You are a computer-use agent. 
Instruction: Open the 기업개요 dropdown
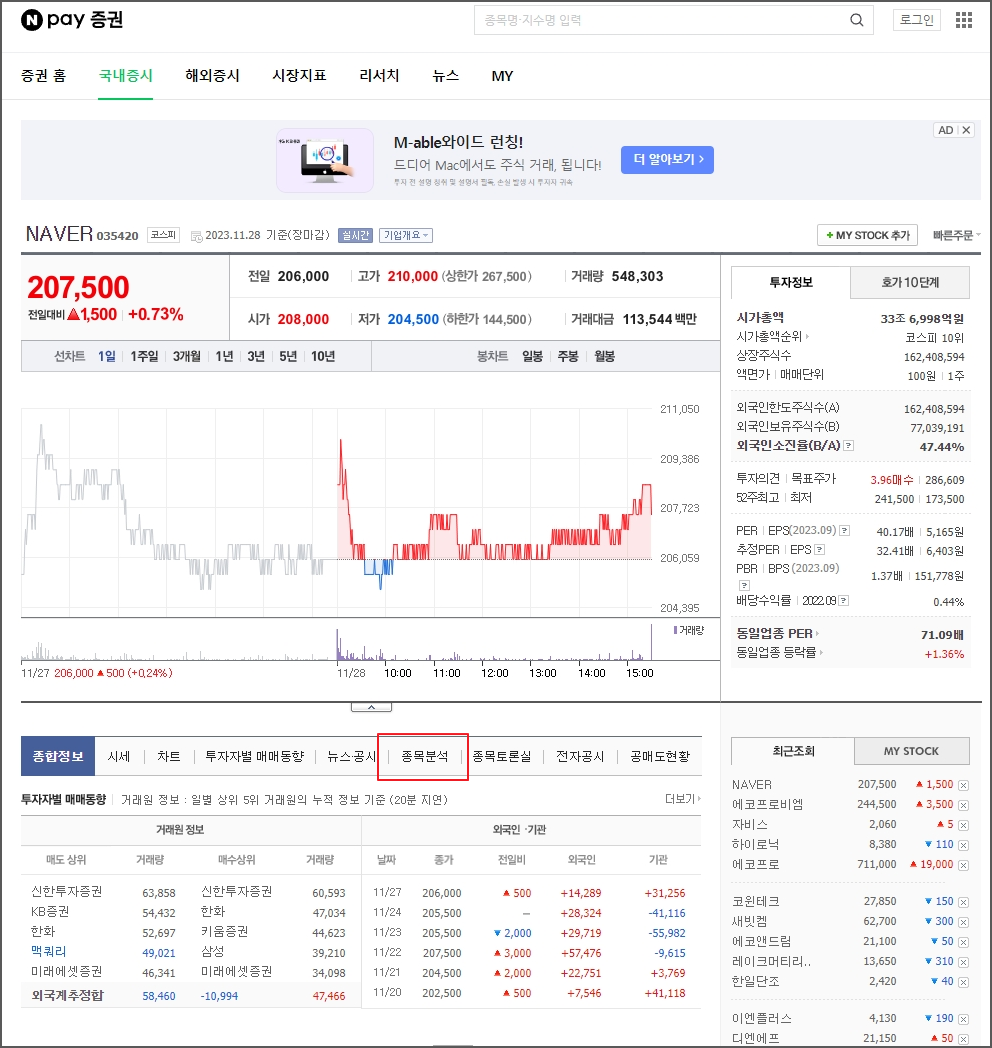(x=406, y=235)
